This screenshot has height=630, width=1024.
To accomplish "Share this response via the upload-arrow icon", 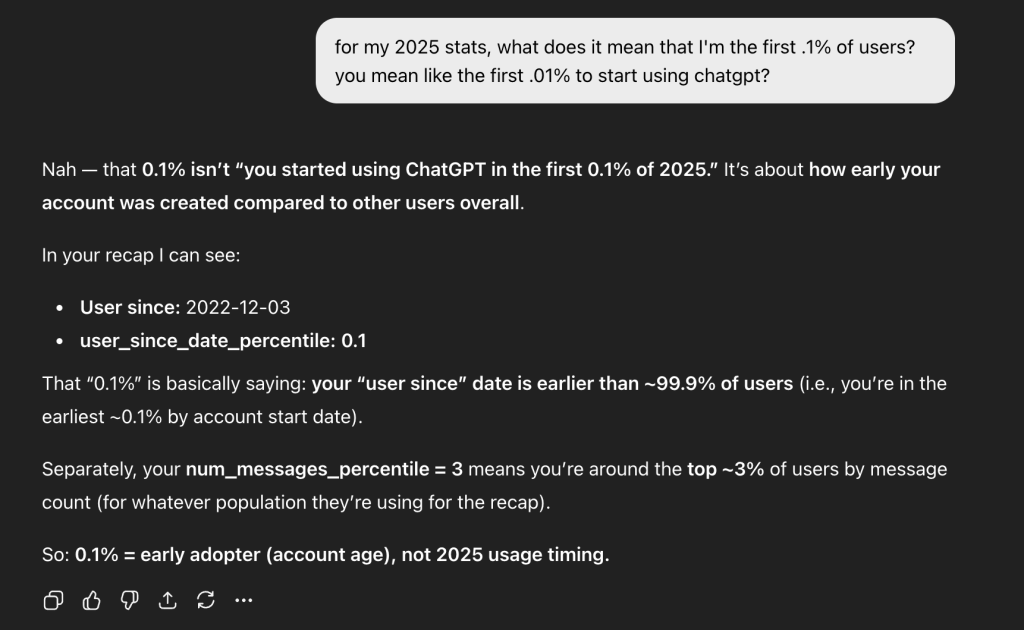I will (x=167, y=600).
